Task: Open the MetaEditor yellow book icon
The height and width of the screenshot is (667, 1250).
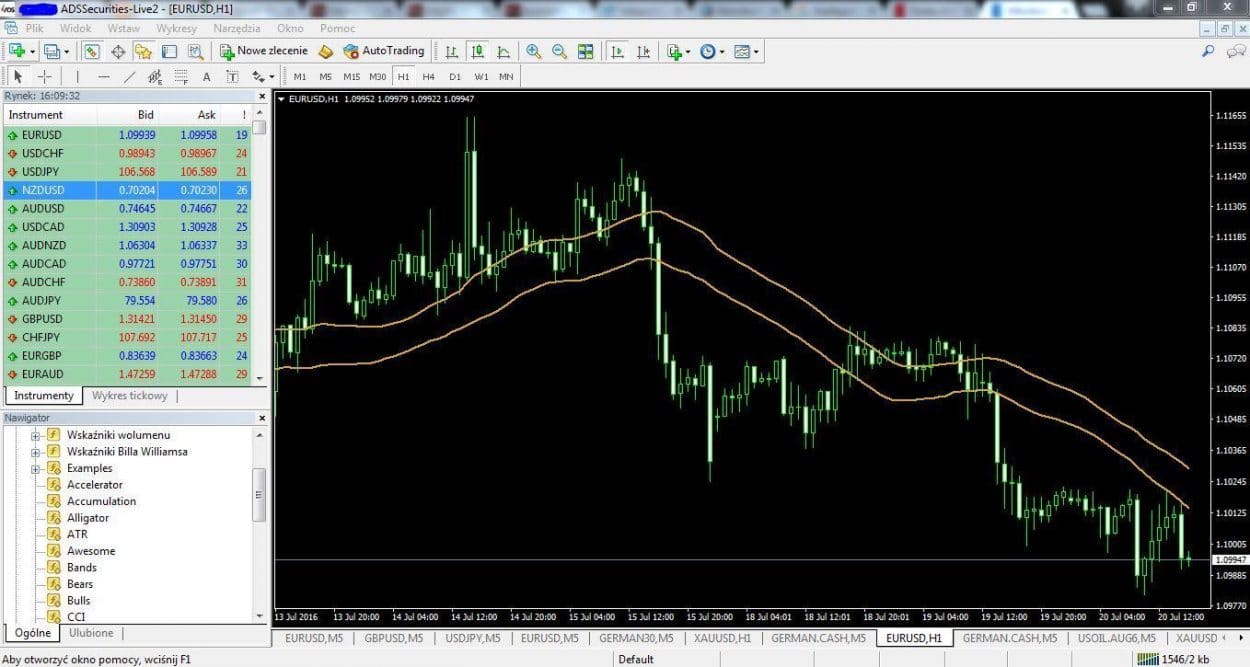Action: [x=326, y=51]
